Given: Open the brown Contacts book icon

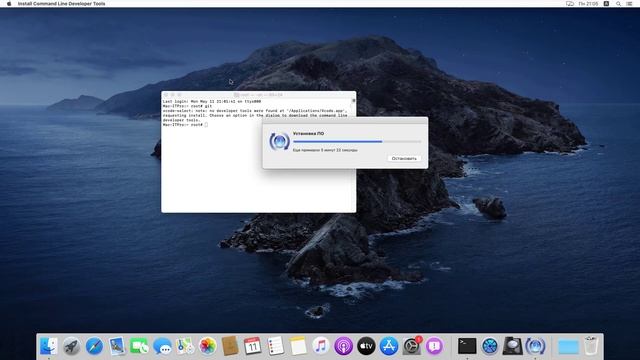Looking at the screenshot, I should (230, 346).
